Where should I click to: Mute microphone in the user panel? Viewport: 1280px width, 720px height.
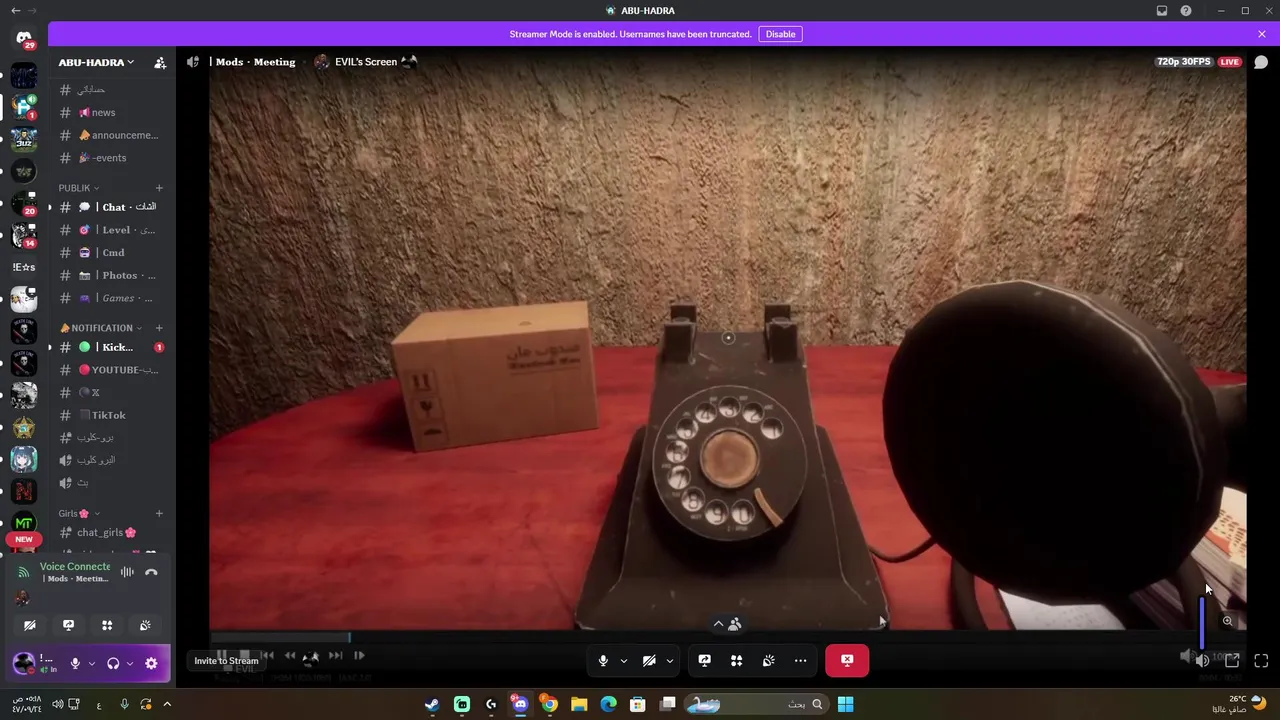[75, 663]
